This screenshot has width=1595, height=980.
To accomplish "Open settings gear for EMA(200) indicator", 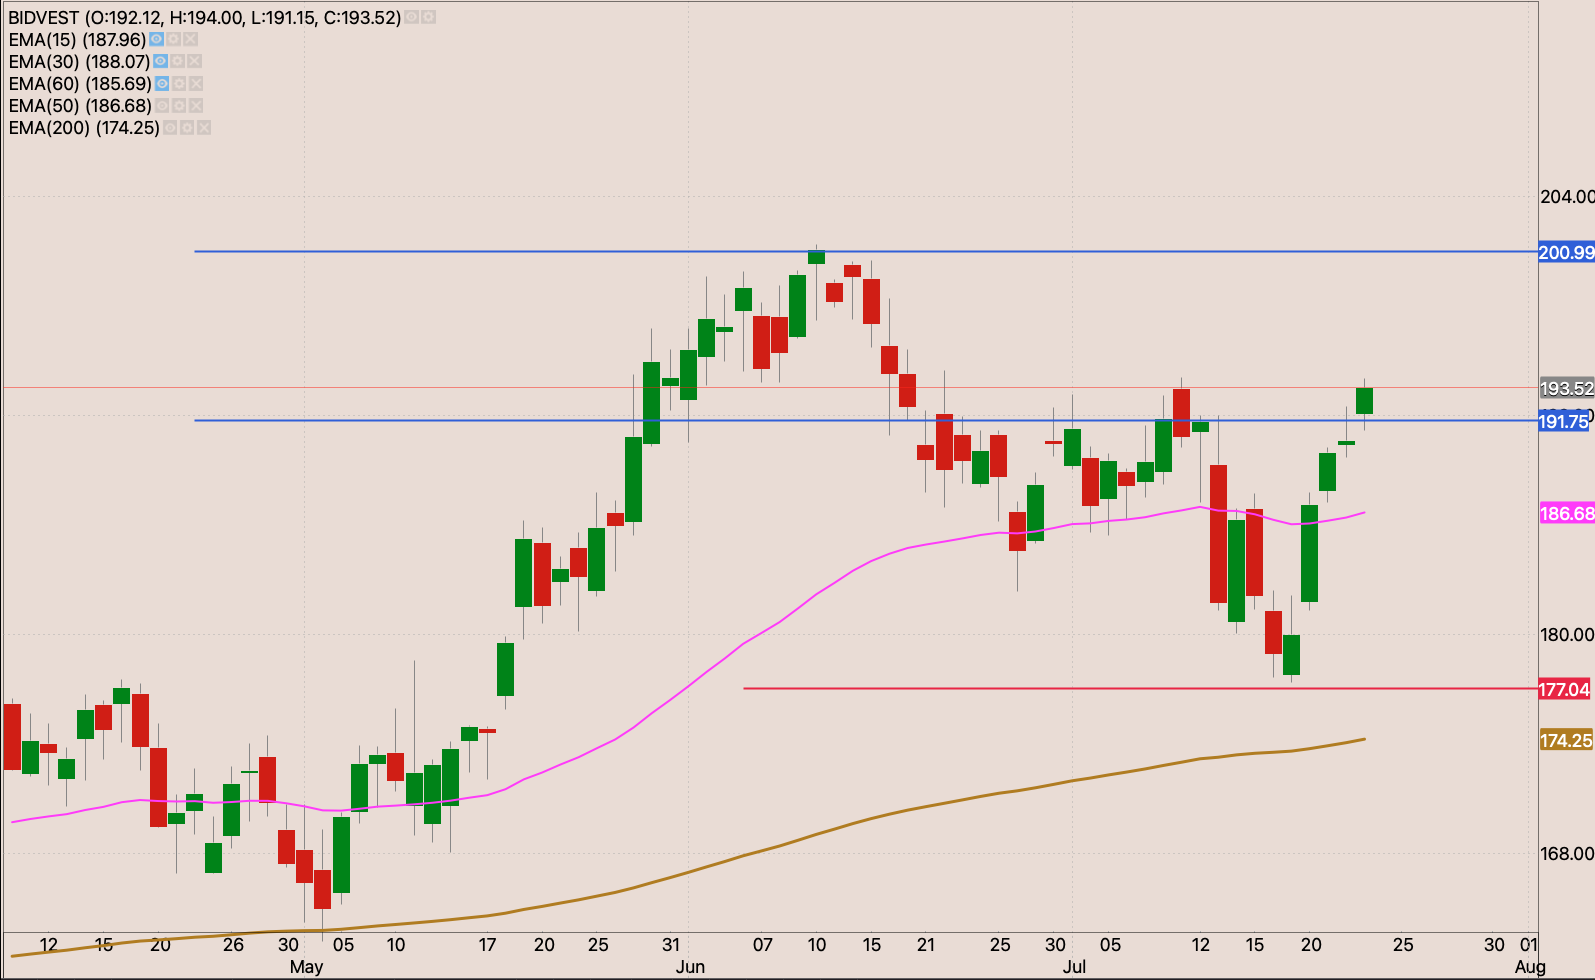I will [187, 128].
